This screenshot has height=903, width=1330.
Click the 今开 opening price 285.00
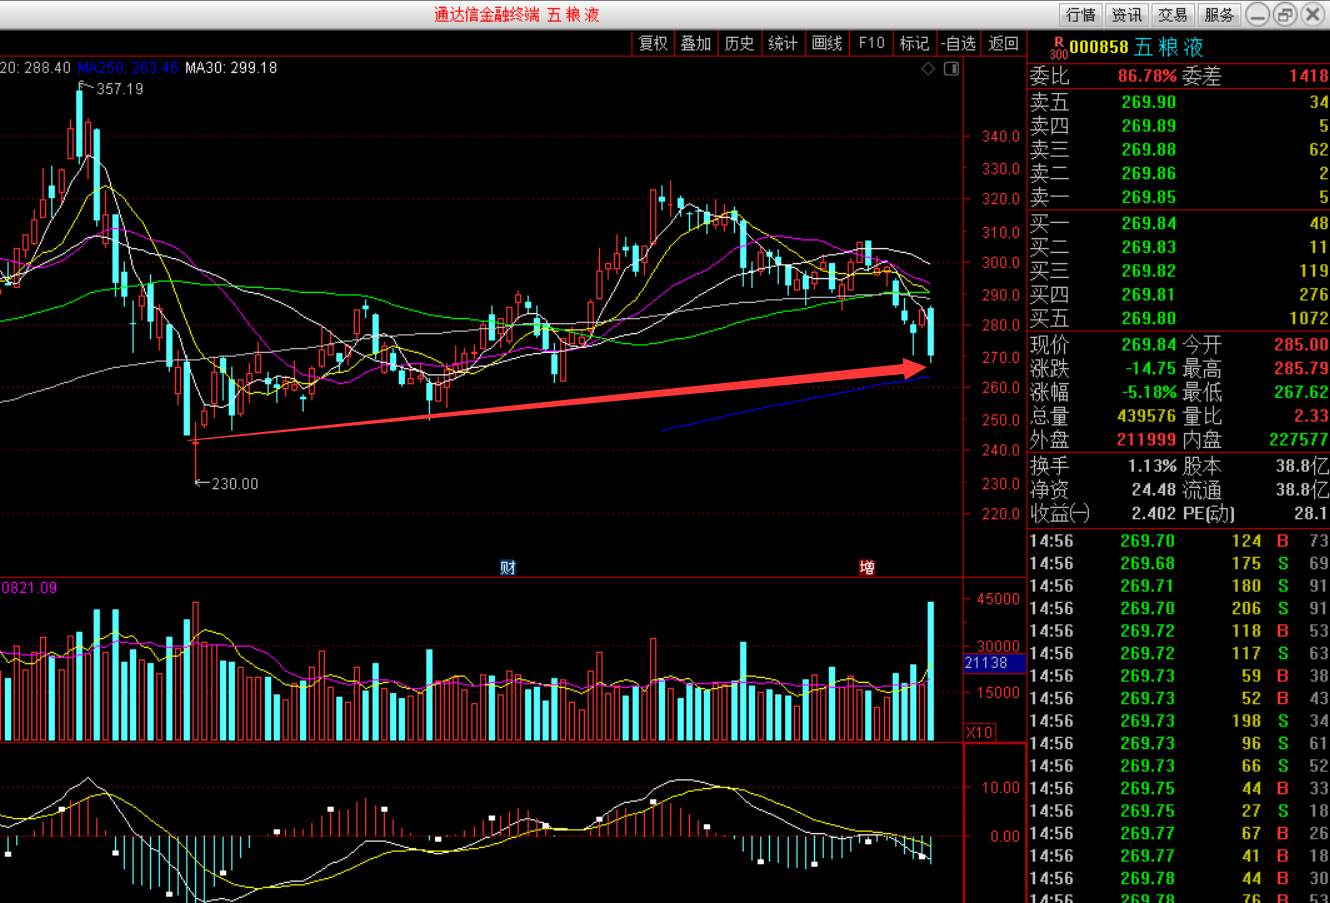pos(1301,345)
